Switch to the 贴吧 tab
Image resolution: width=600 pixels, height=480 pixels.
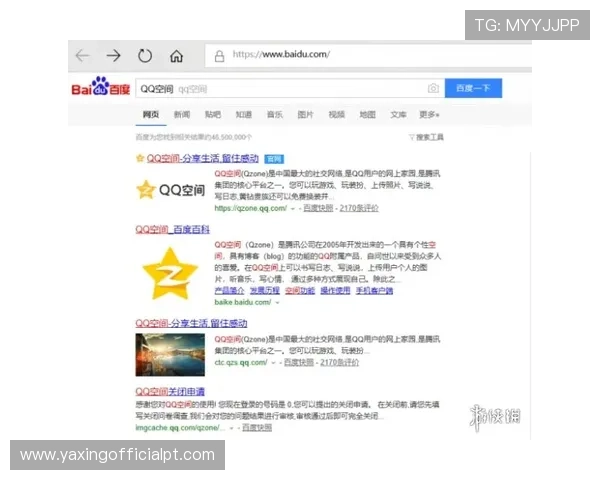[x=213, y=114]
